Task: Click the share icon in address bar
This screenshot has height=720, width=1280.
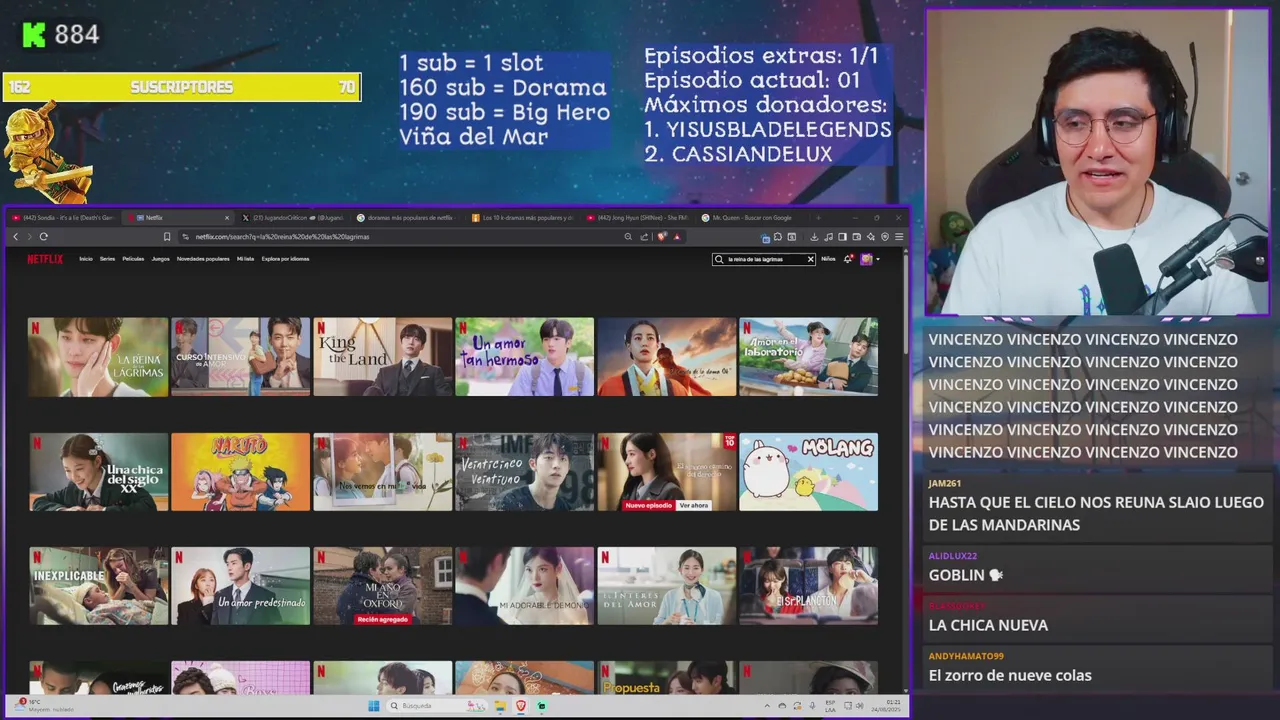Action: pos(644,237)
